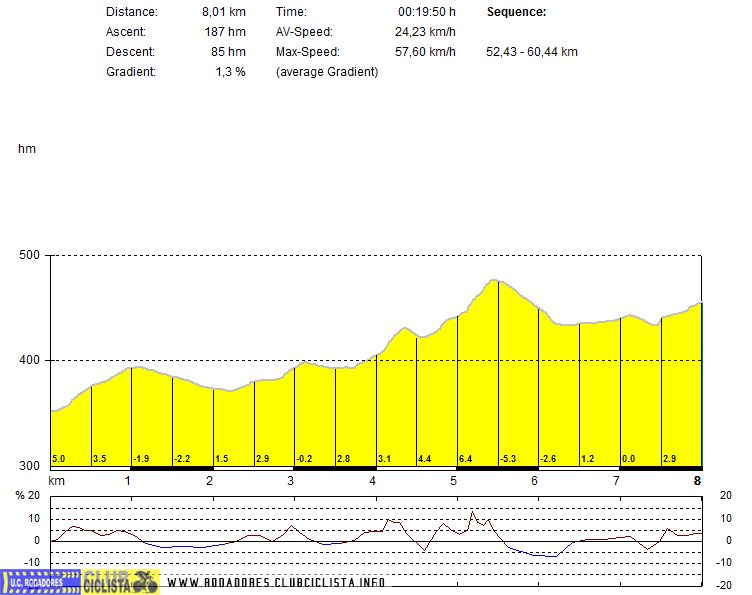752x595 pixels.
Task: Click the Max-Speed 57,60 km/h value
Action: (x=425, y=52)
